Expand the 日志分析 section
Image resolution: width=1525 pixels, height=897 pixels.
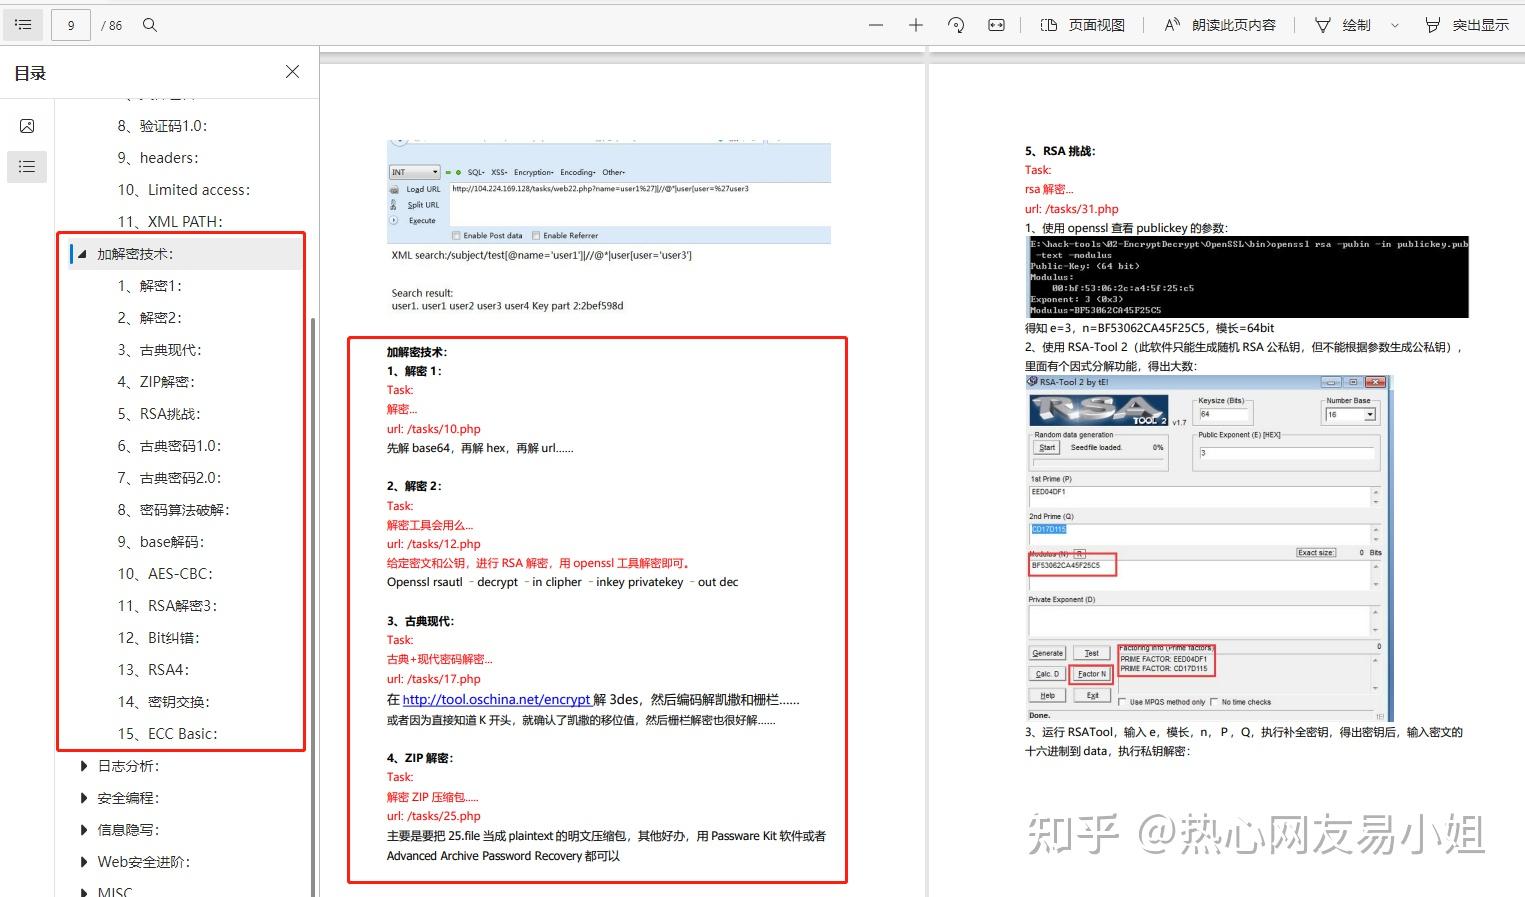[84, 765]
